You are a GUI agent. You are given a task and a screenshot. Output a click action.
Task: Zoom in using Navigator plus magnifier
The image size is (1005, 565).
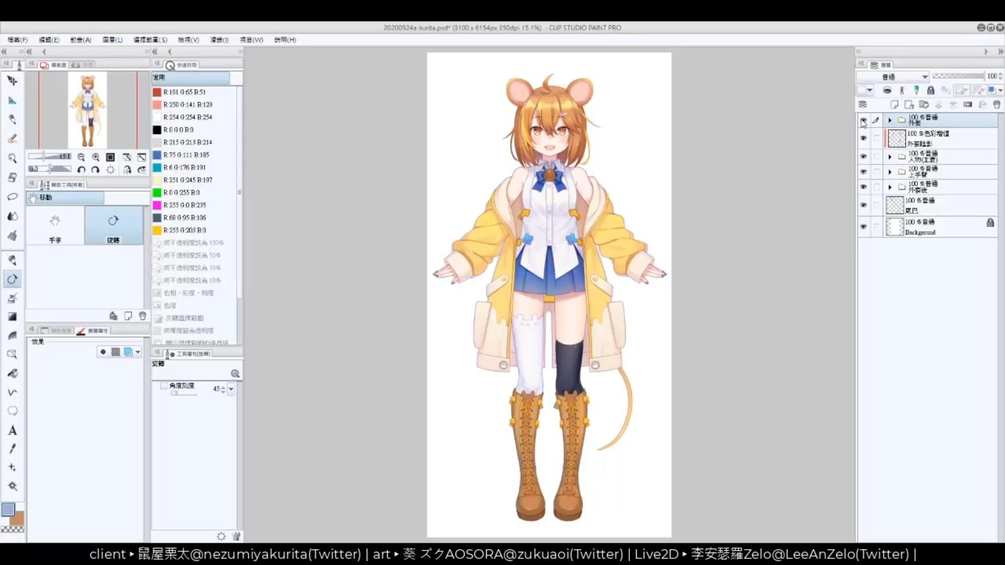click(96, 157)
